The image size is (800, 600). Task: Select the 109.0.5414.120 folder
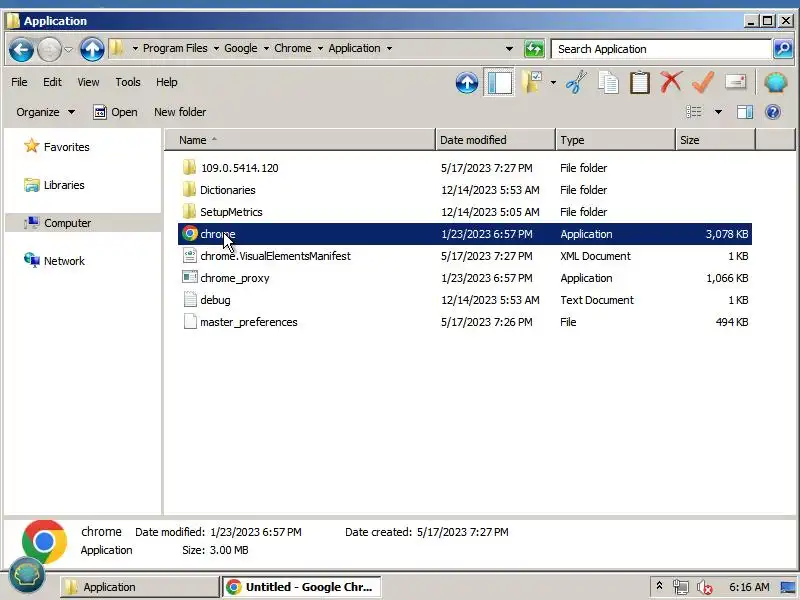pyautogui.click(x=464, y=168)
